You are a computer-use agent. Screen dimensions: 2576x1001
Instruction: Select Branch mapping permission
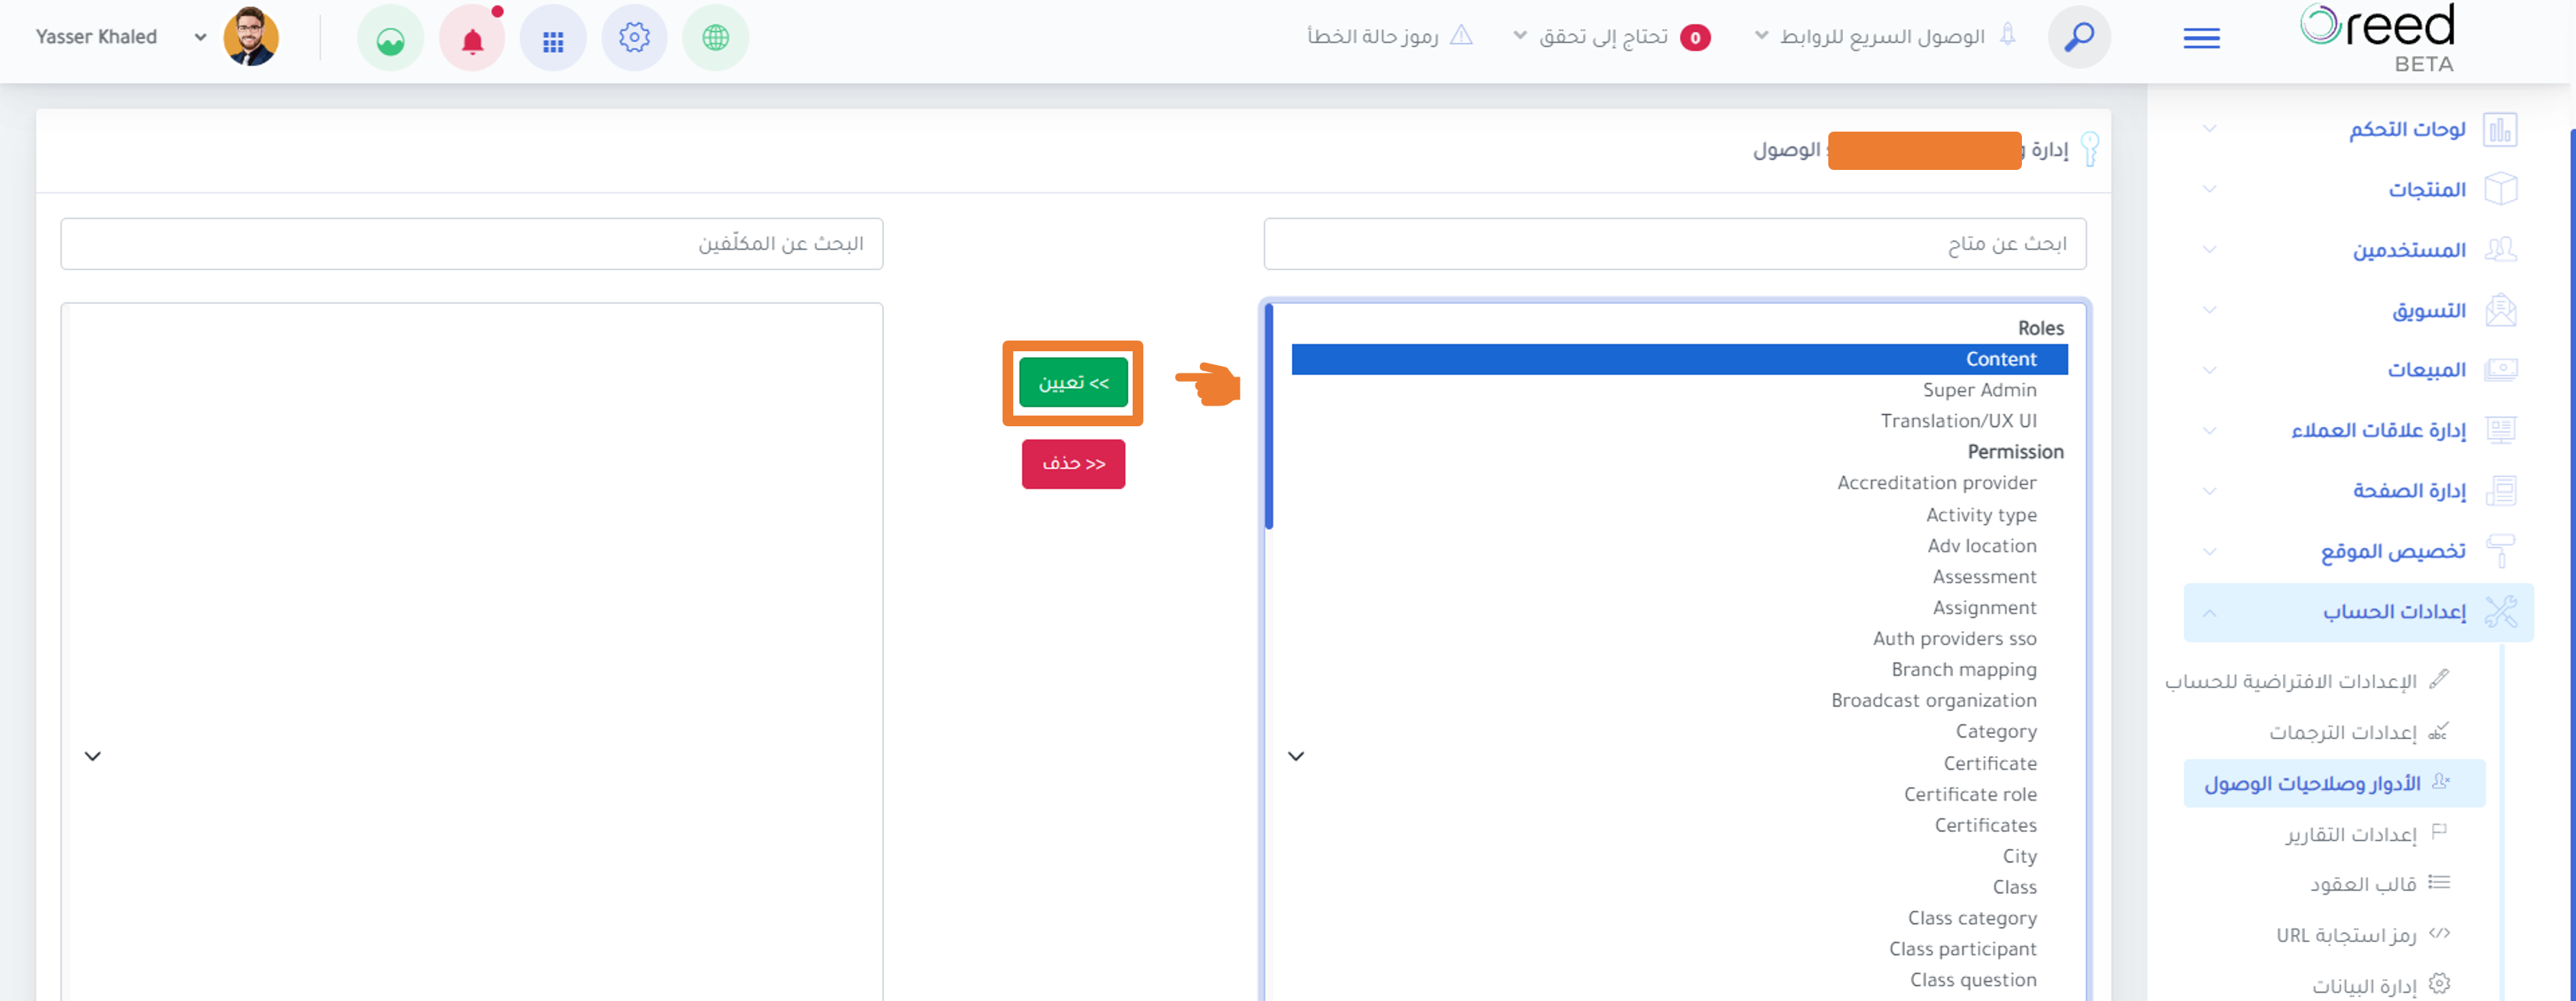(1679, 670)
